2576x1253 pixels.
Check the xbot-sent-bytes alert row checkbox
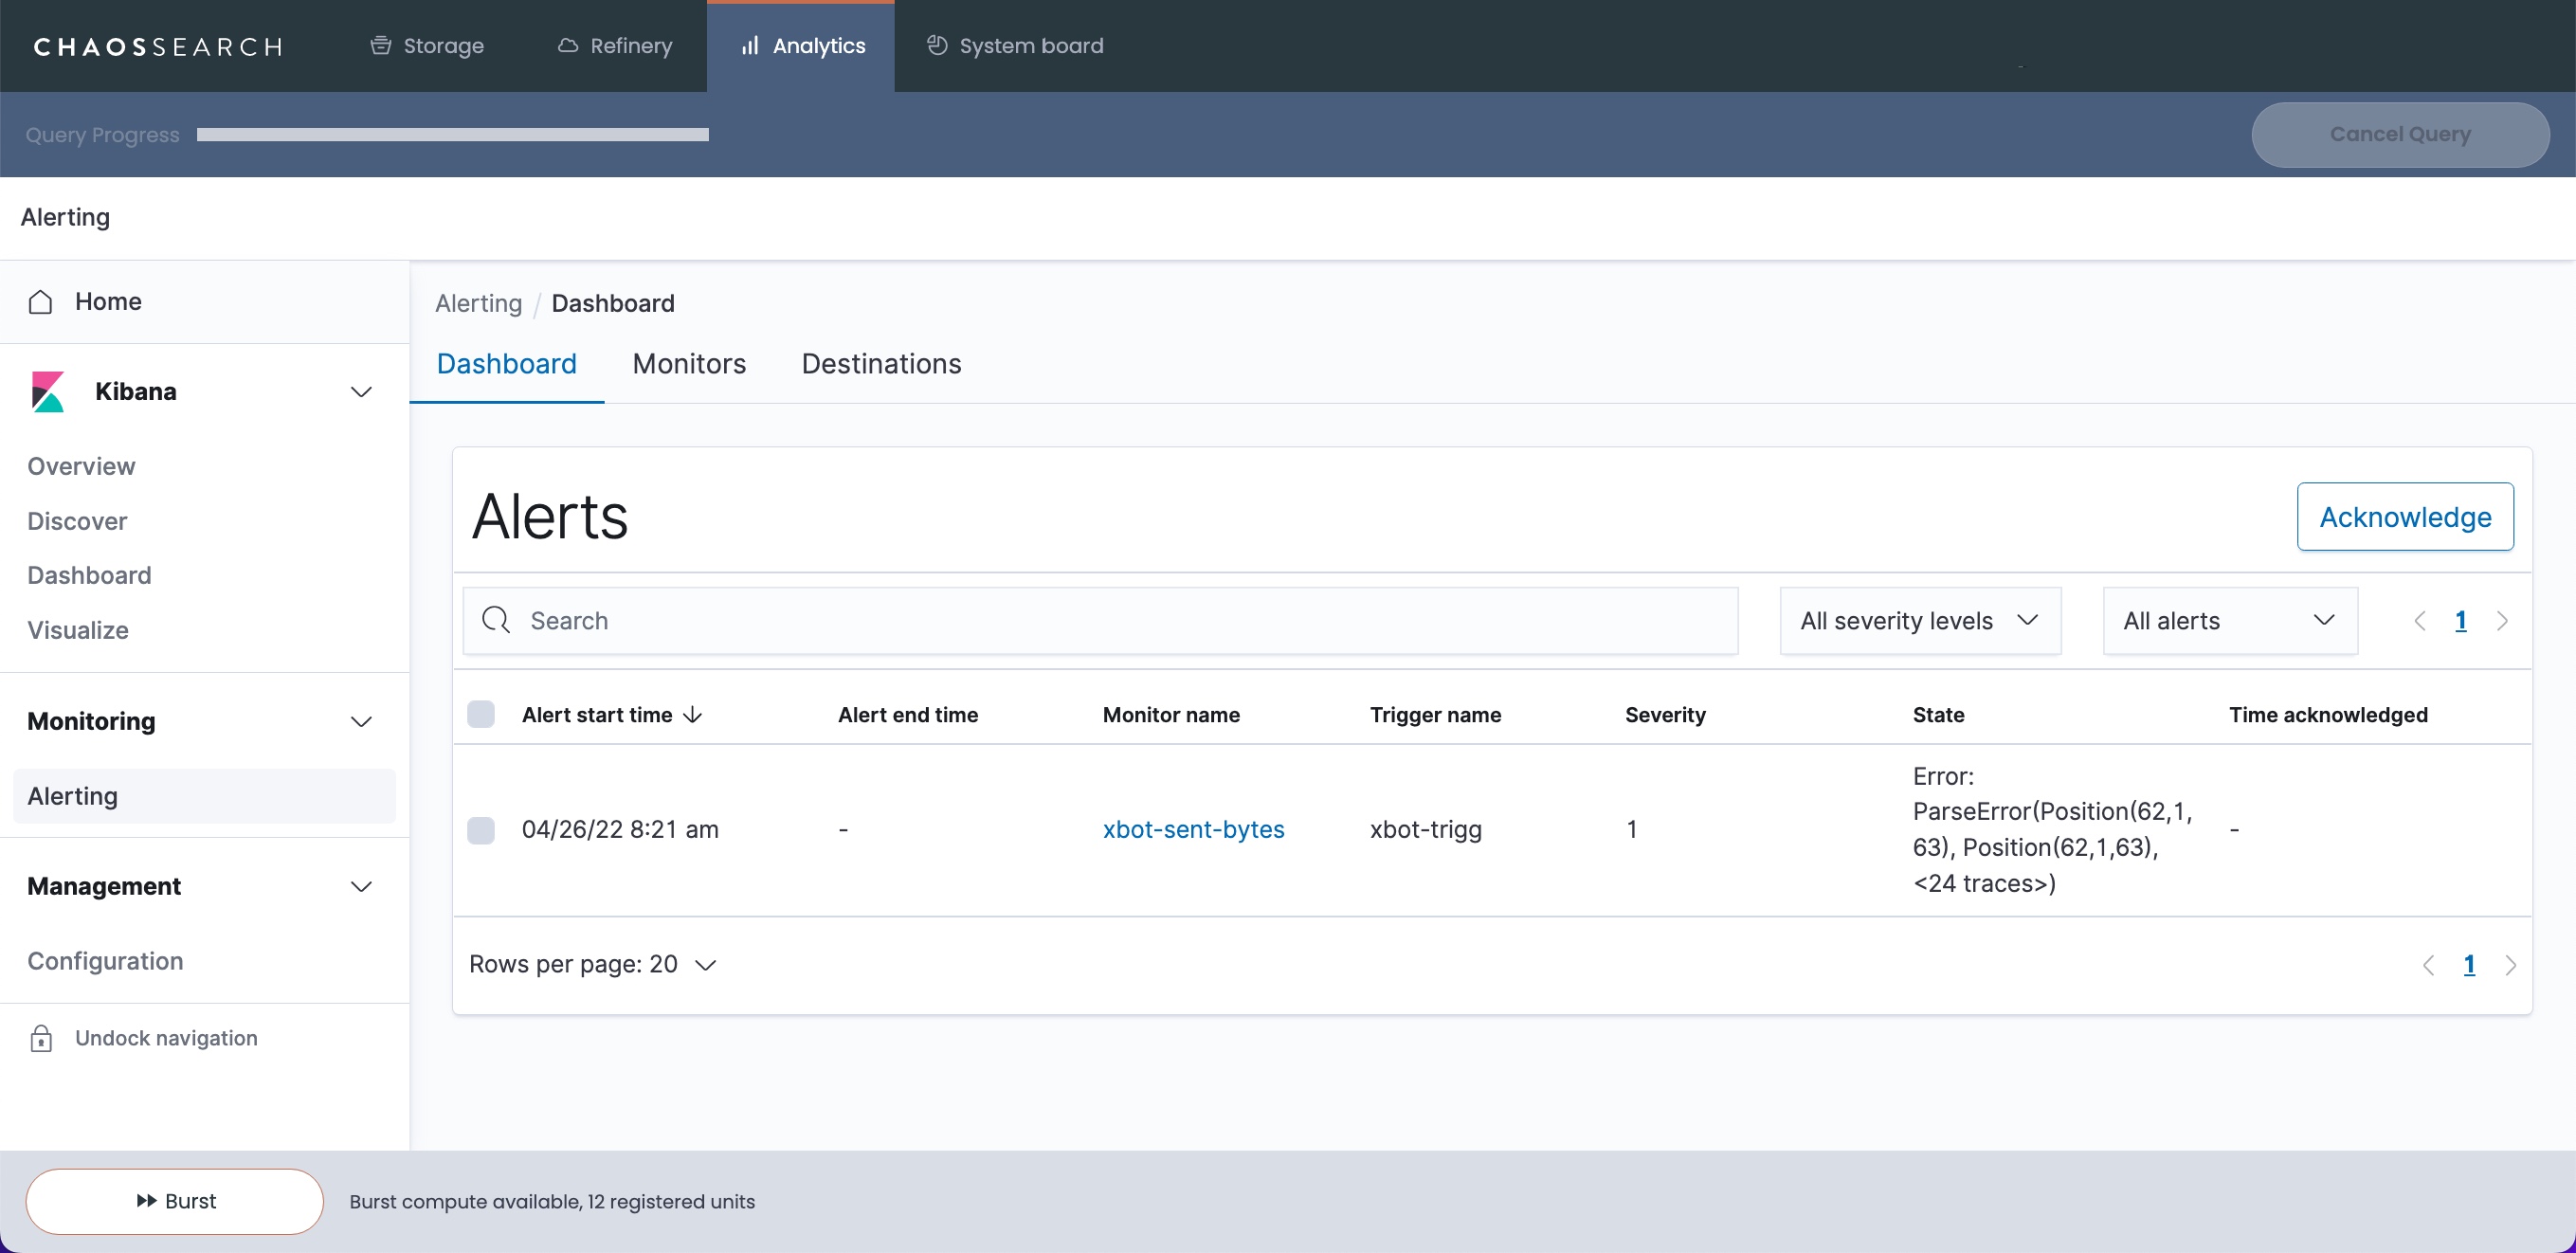481,830
